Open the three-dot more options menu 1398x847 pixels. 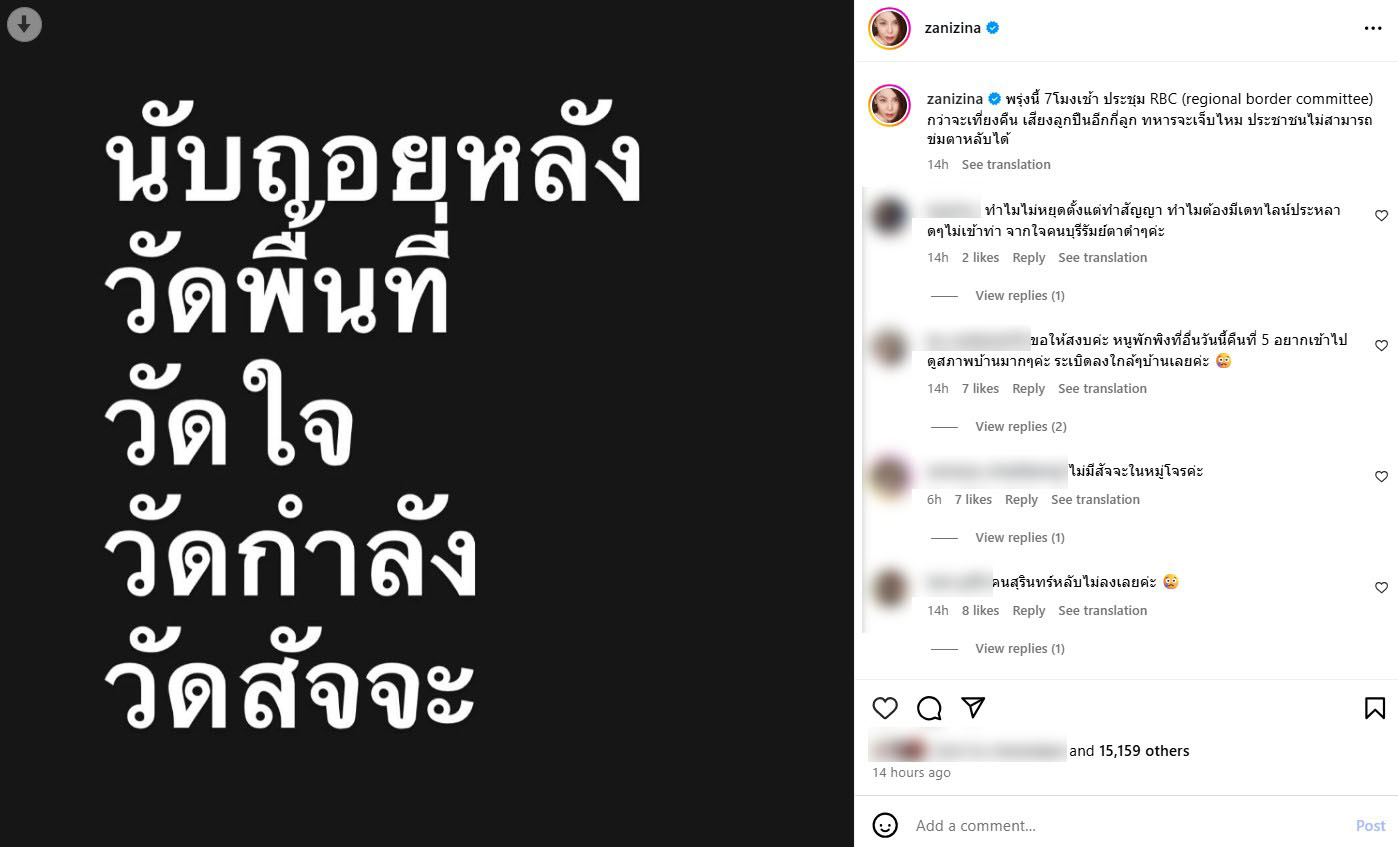1373,29
